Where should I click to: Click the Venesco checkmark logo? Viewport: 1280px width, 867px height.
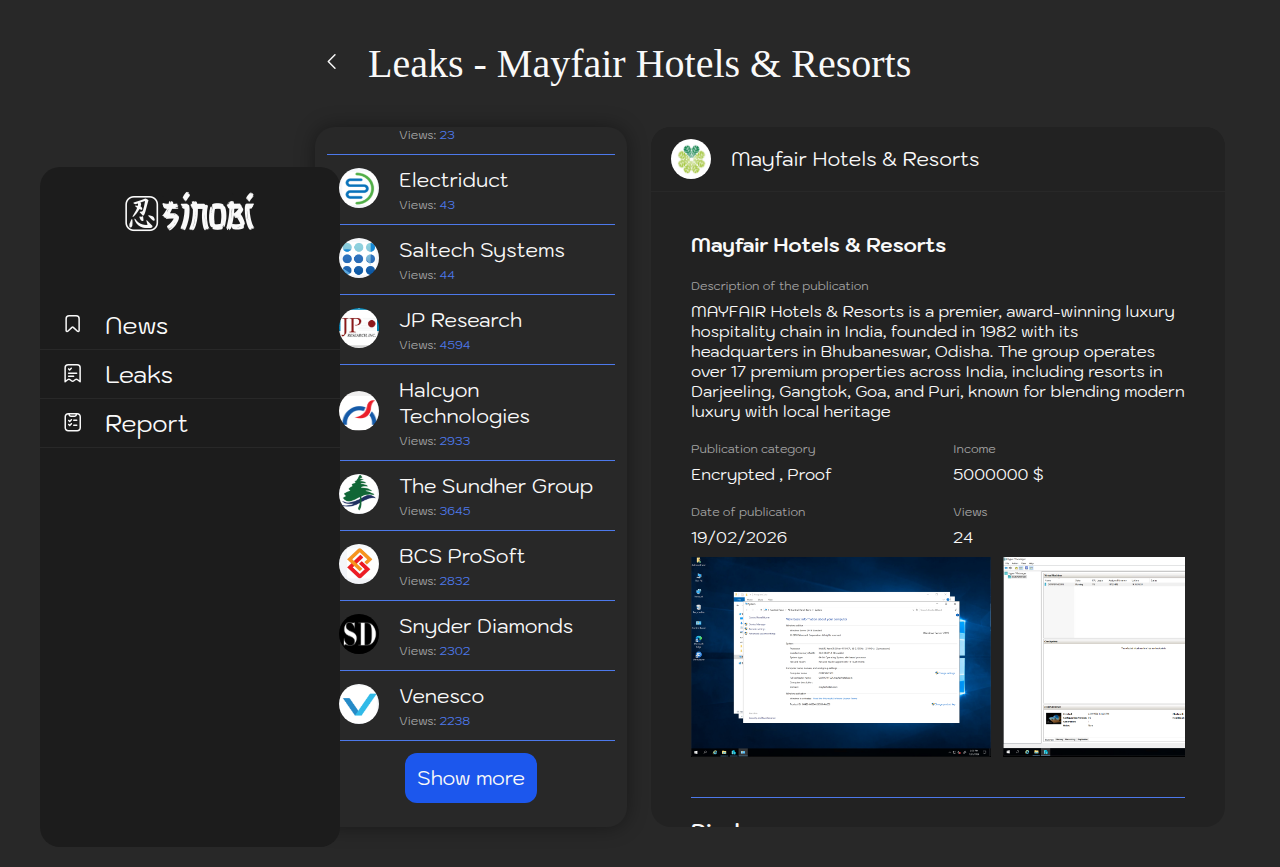pyautogui.click(x=359, y=704)
